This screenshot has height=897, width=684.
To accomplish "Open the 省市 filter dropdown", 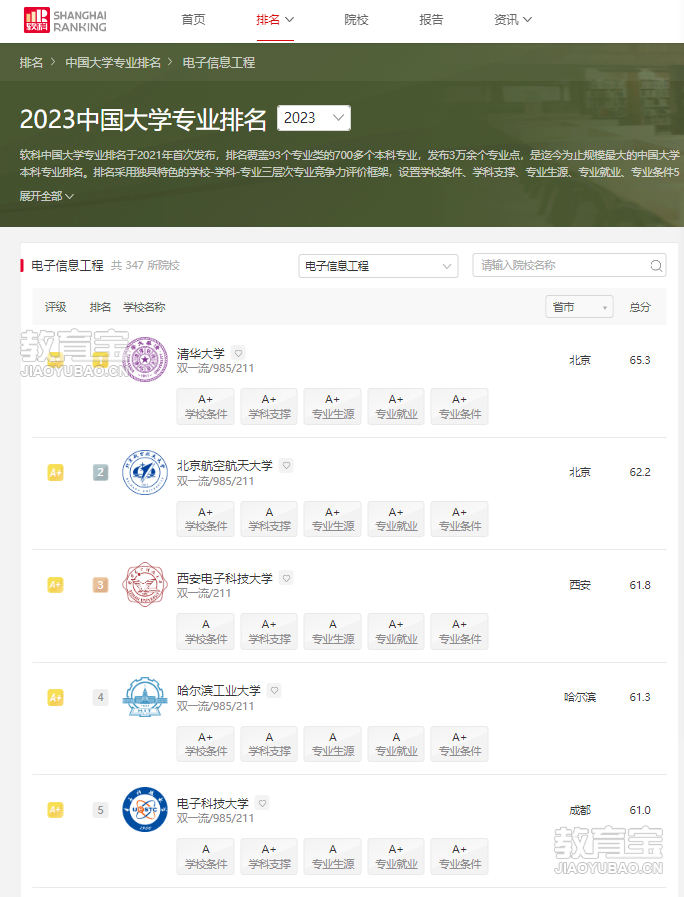I will tap(579, 307).
